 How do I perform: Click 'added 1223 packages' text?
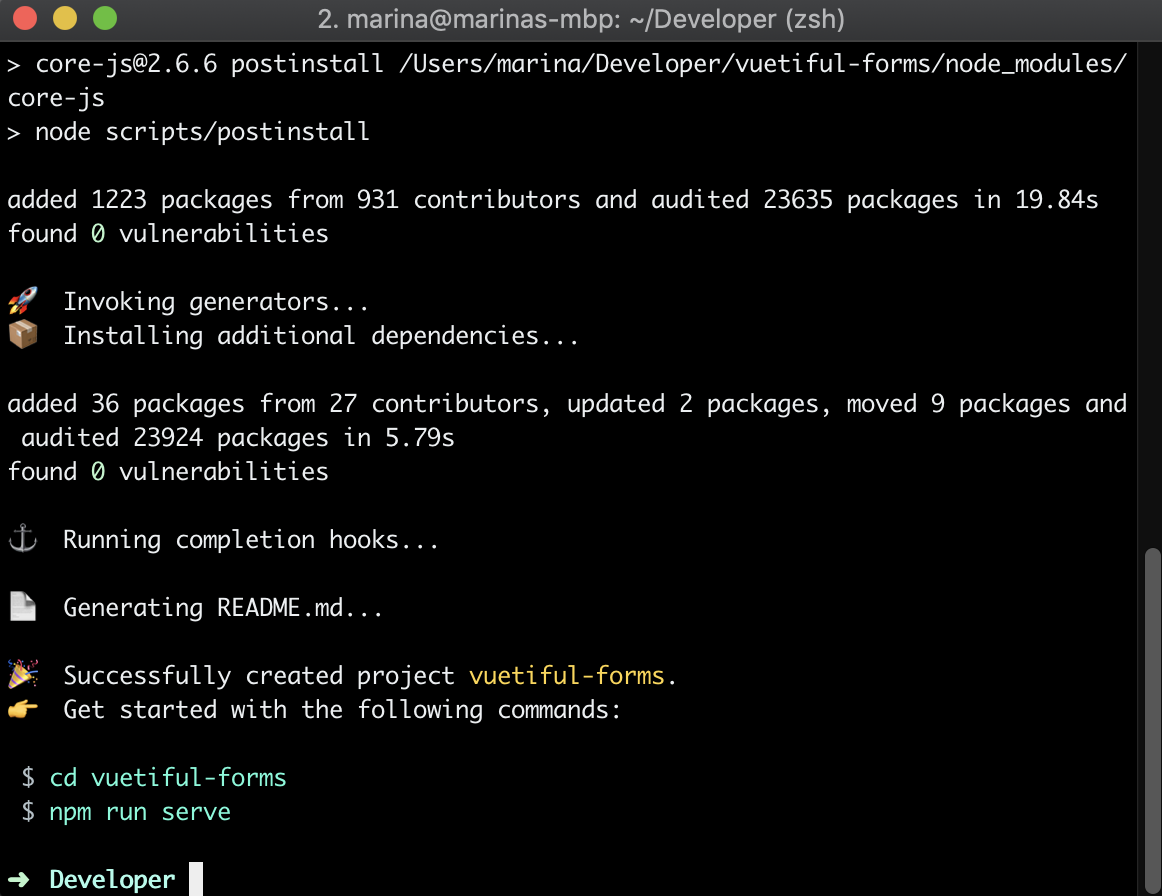coord(140,200)
